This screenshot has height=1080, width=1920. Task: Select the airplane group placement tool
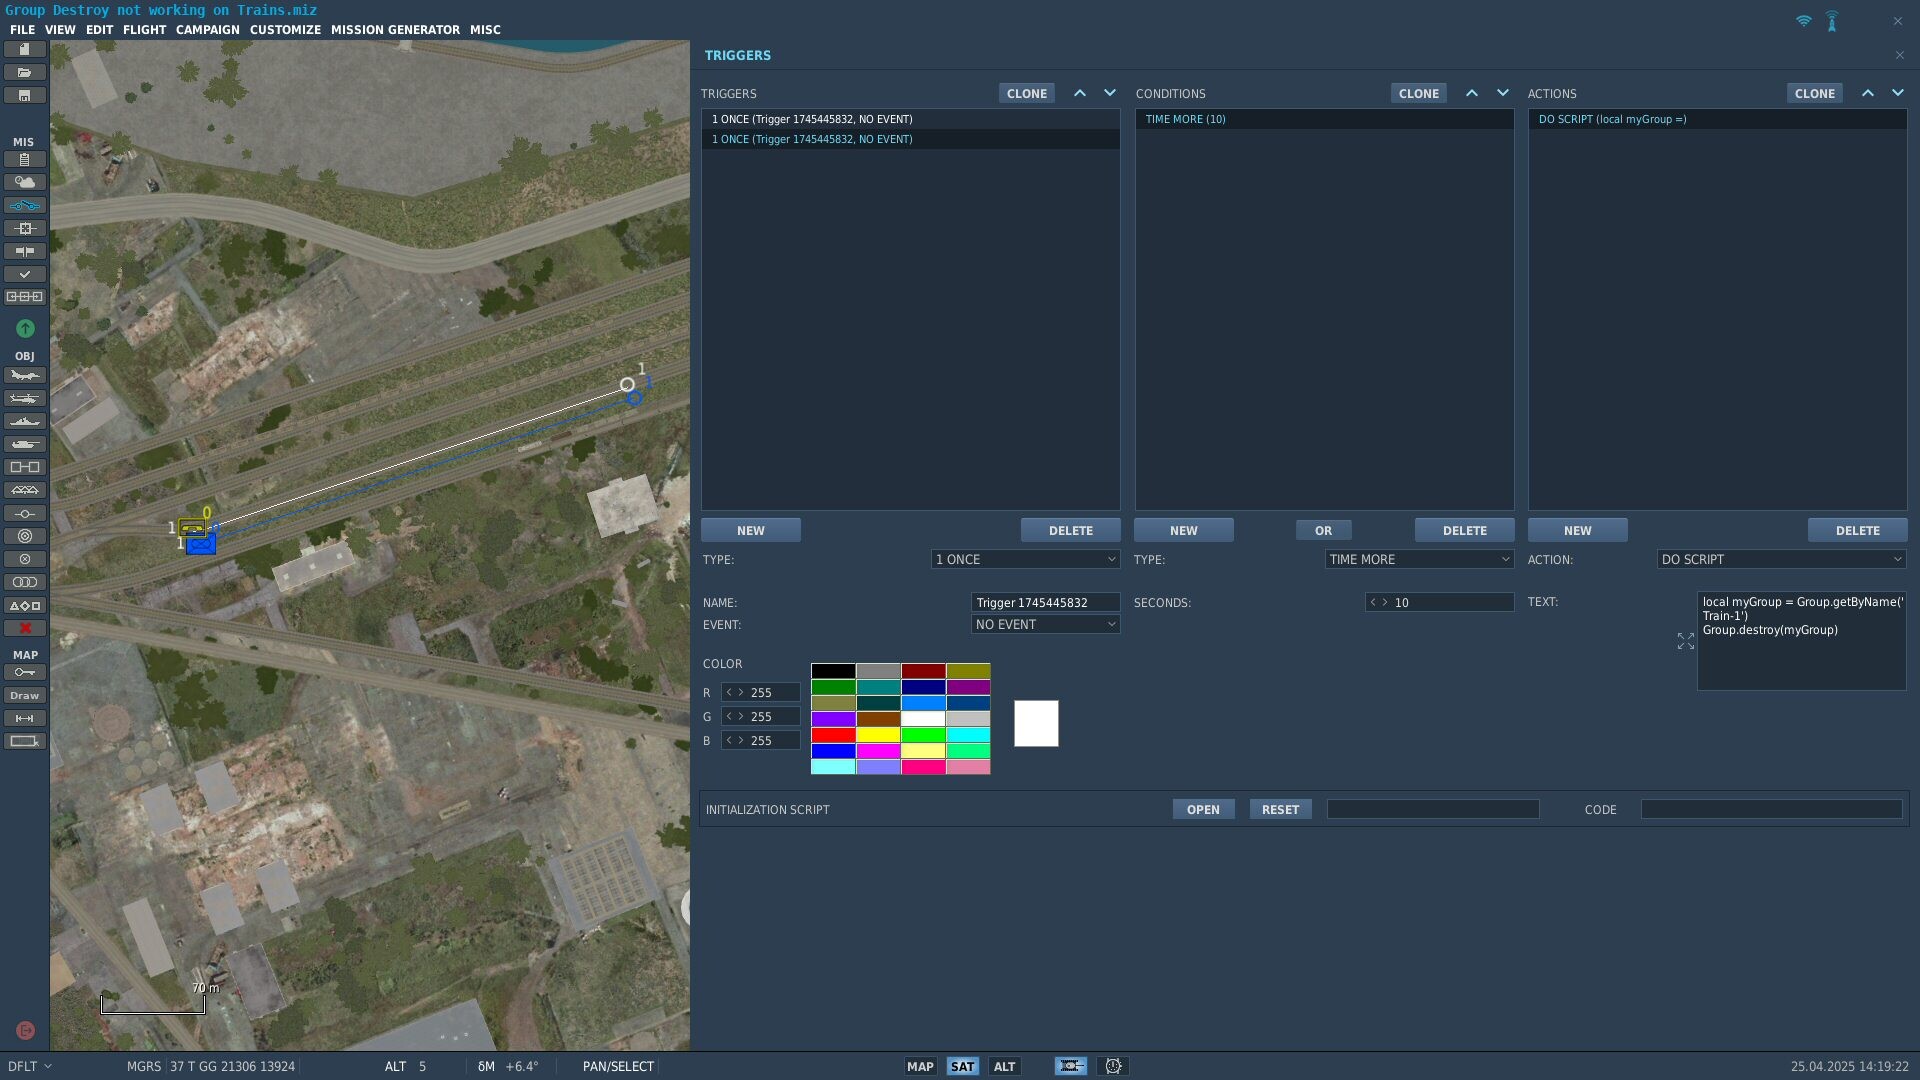(x=25, y=376)
